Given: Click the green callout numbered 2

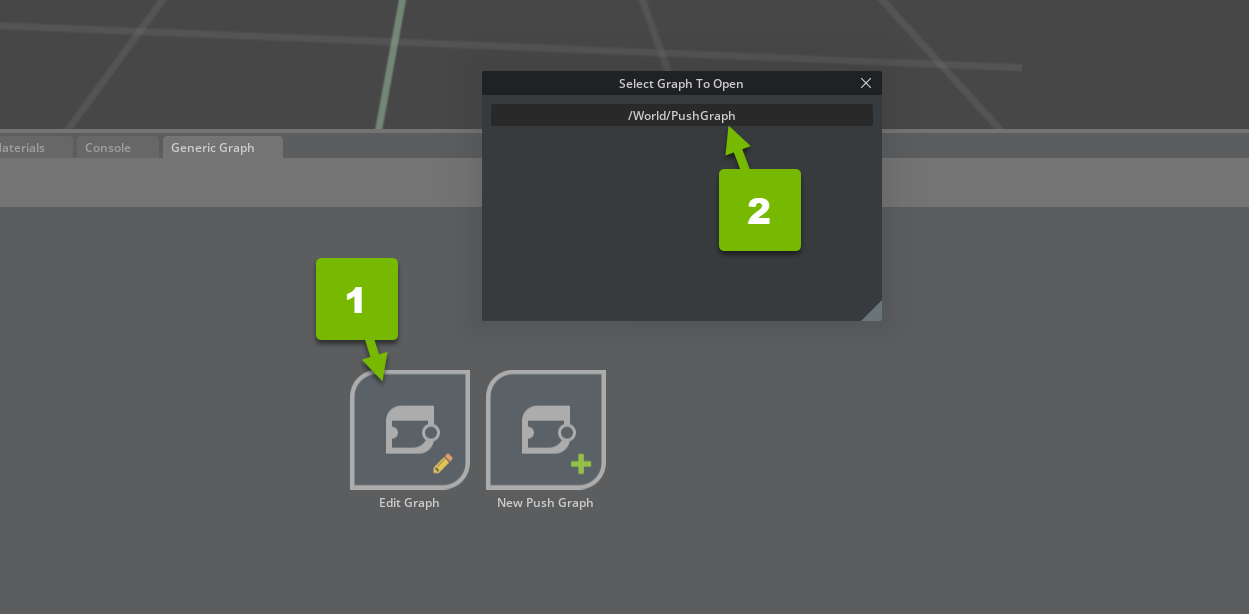Looking at the screenshot, I should click(x=760, y=210).
